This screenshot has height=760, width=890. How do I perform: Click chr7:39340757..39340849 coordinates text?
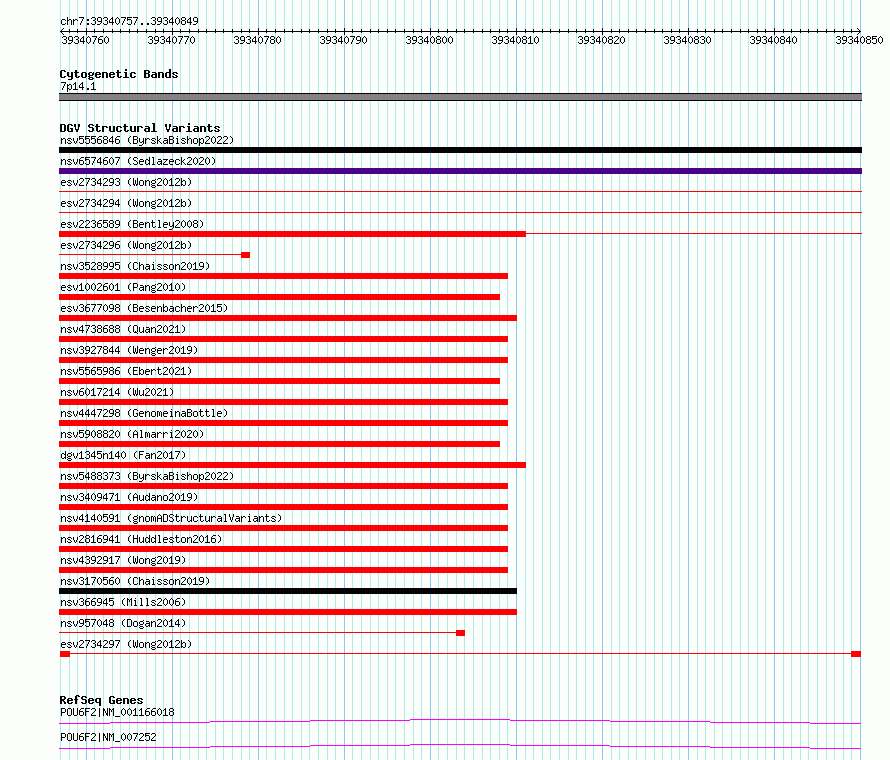(129, 21)
